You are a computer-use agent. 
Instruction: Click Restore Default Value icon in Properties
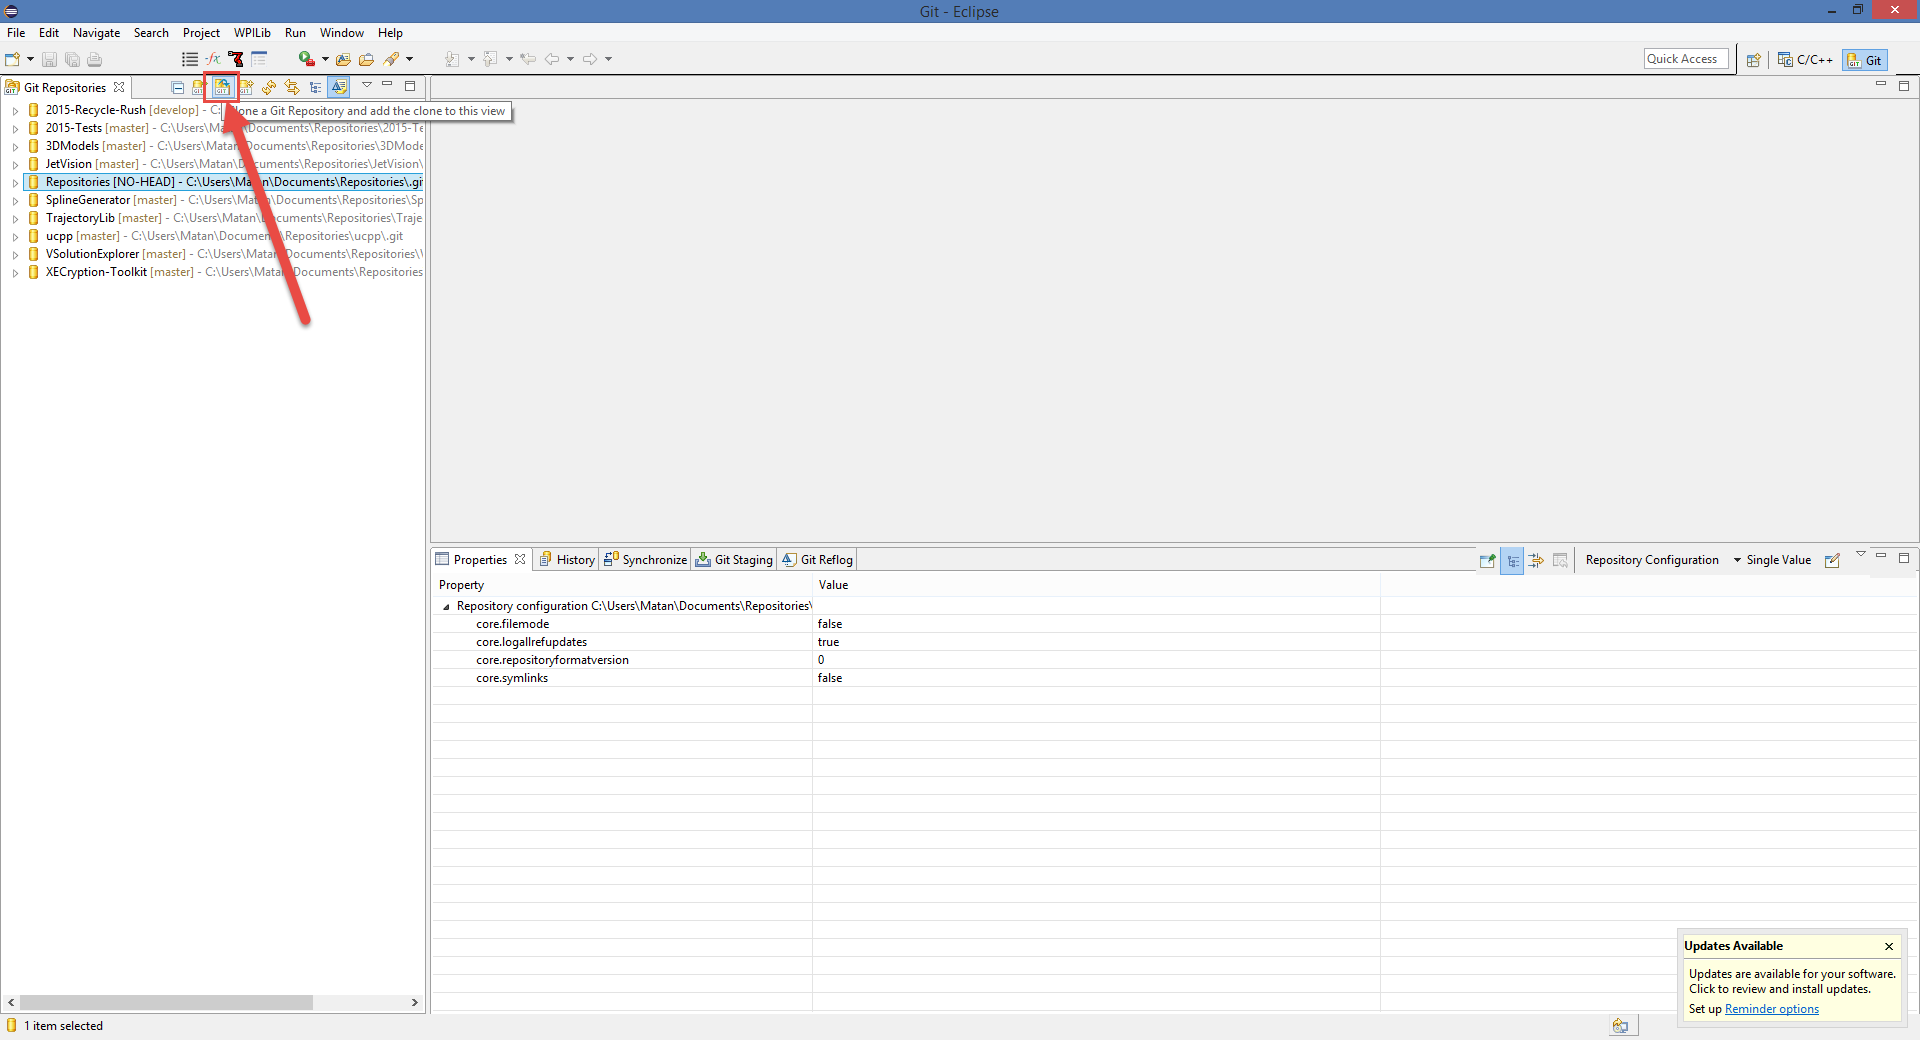[x=1560, y=560]
